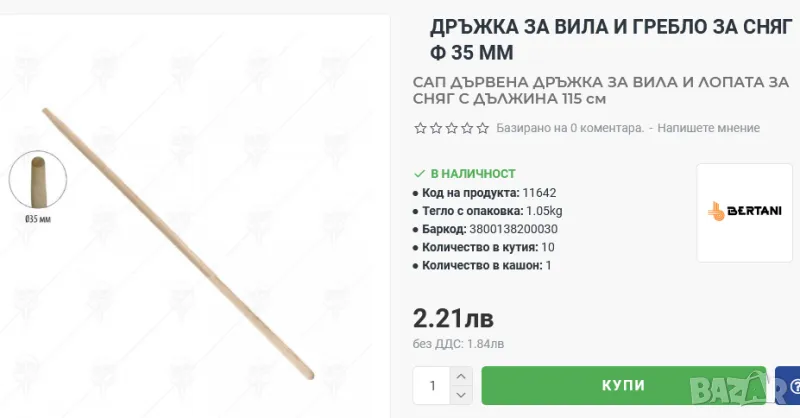Click the fifth rating star
800x418 pixels.
[483, 128]
